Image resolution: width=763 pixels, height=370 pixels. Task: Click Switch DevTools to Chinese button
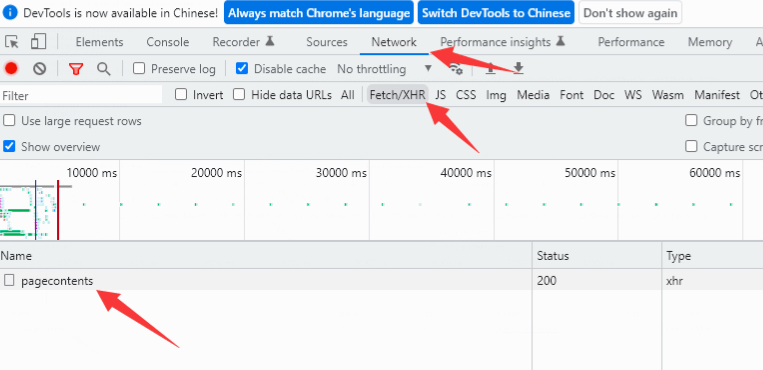(x=496, y=13)
